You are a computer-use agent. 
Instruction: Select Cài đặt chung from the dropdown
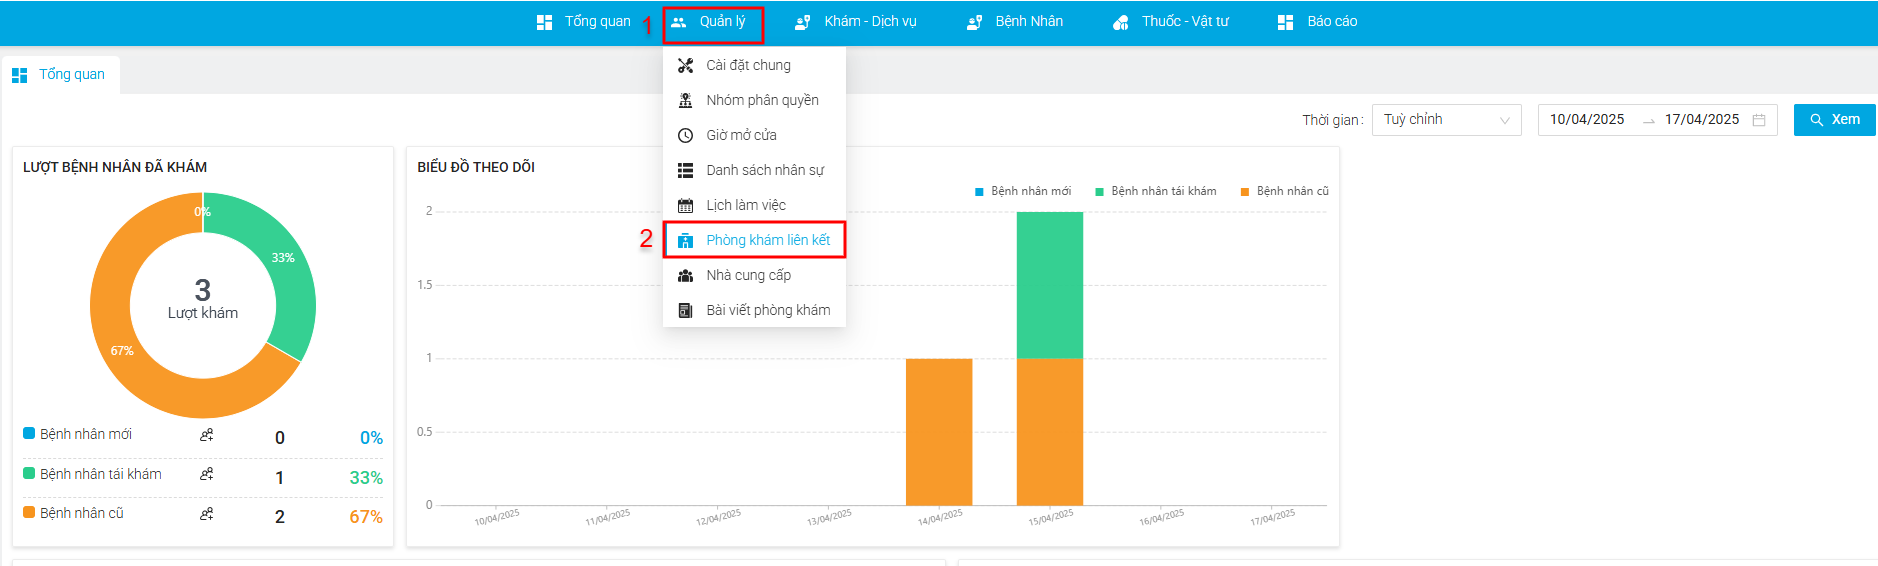[x=754, y=65]
